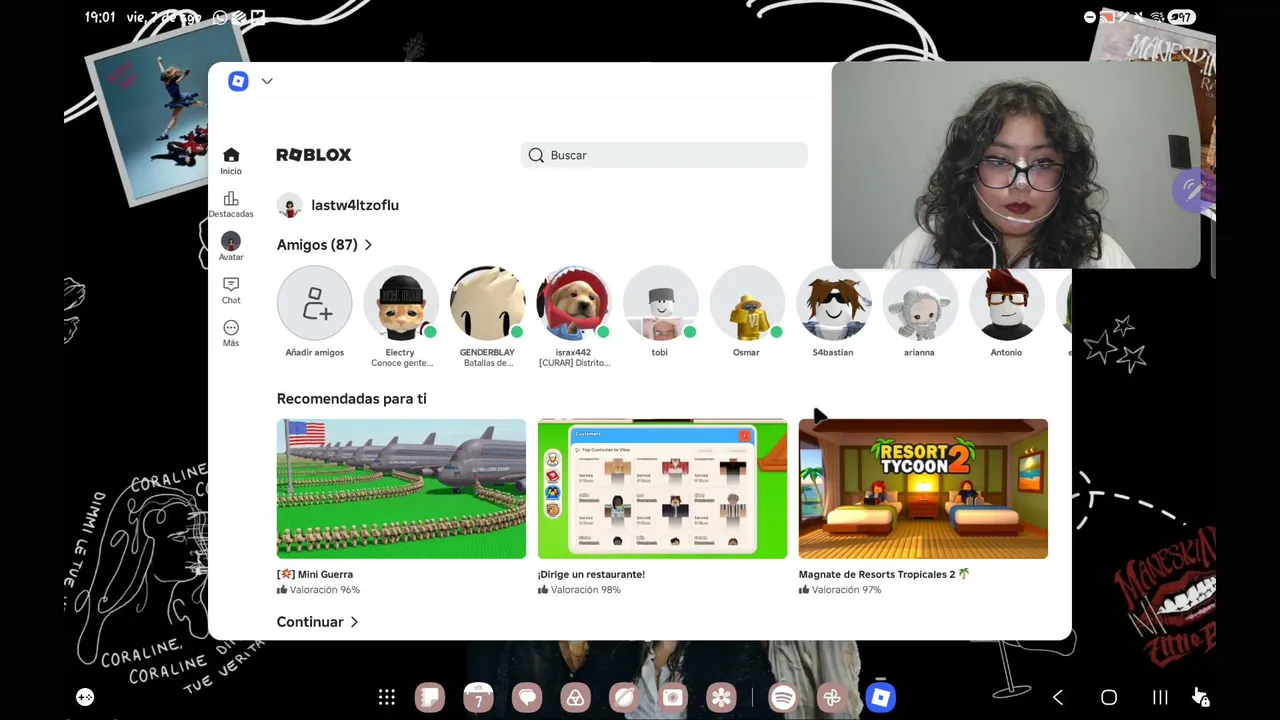
Task: Open friend arianna's avatar
Action: pos(919,304)
